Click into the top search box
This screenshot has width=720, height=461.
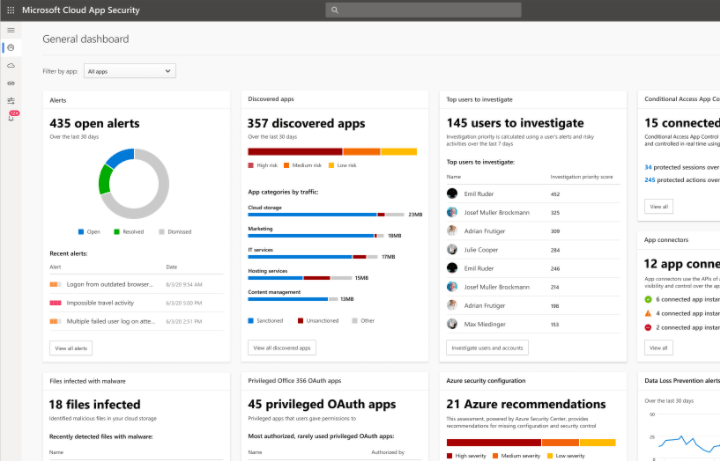pyautogui.click(x=423, y=10)
